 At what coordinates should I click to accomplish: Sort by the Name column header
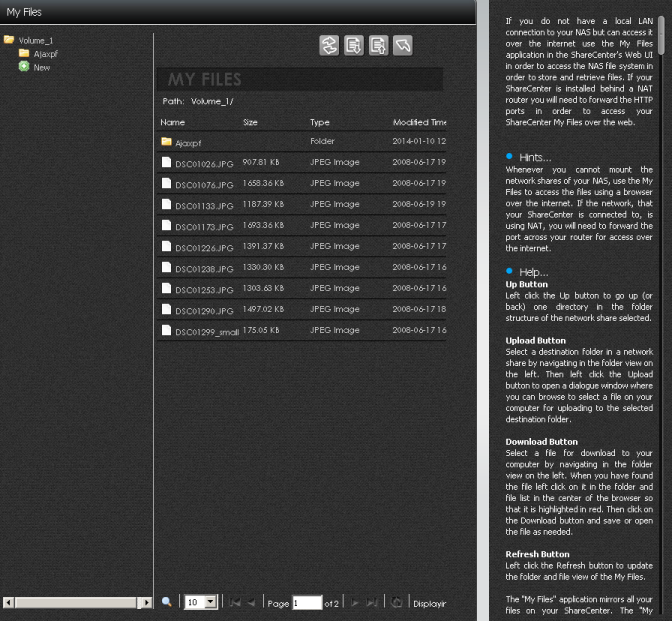click(172, 122)
